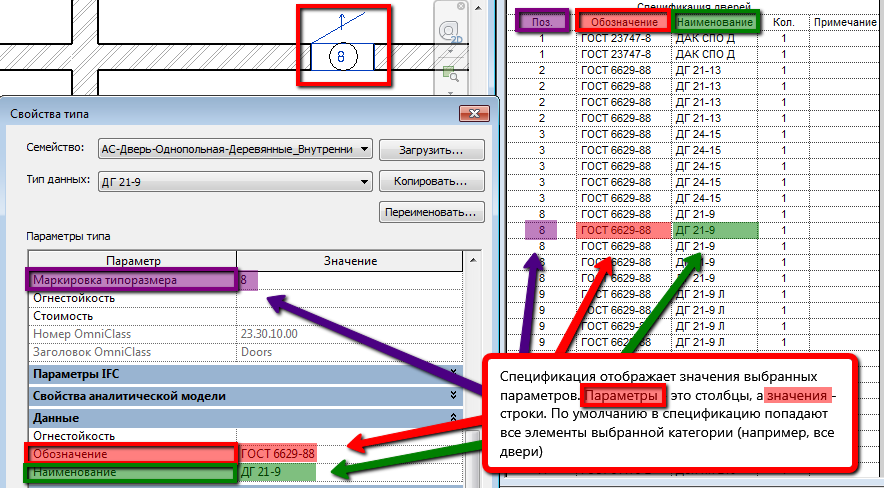Viewport: 884px width, 488px height.
Task: Click the drawing view scroll-up arrow
Action: (x=479, y=7)
